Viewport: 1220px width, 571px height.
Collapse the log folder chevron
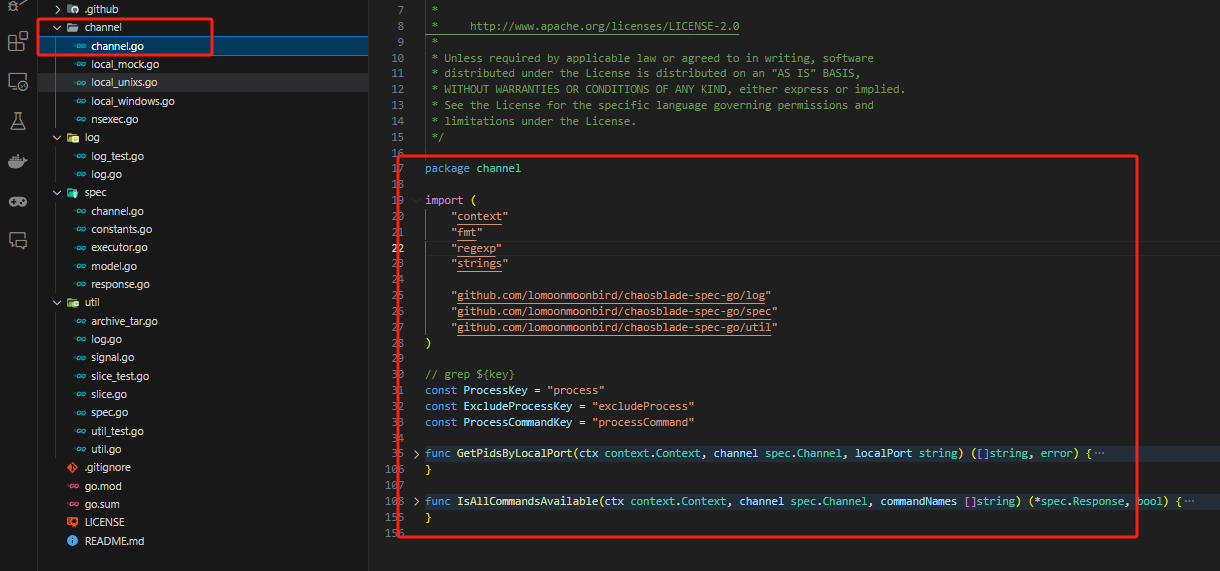58,137
